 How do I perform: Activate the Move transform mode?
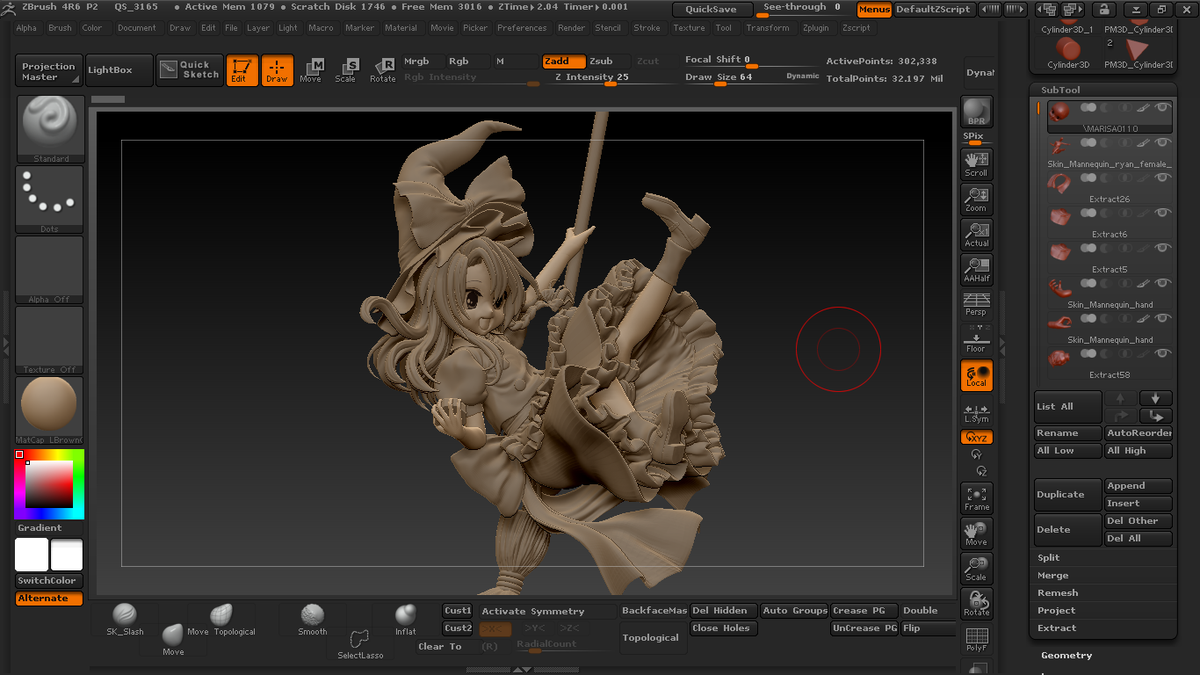pos(311,69)
